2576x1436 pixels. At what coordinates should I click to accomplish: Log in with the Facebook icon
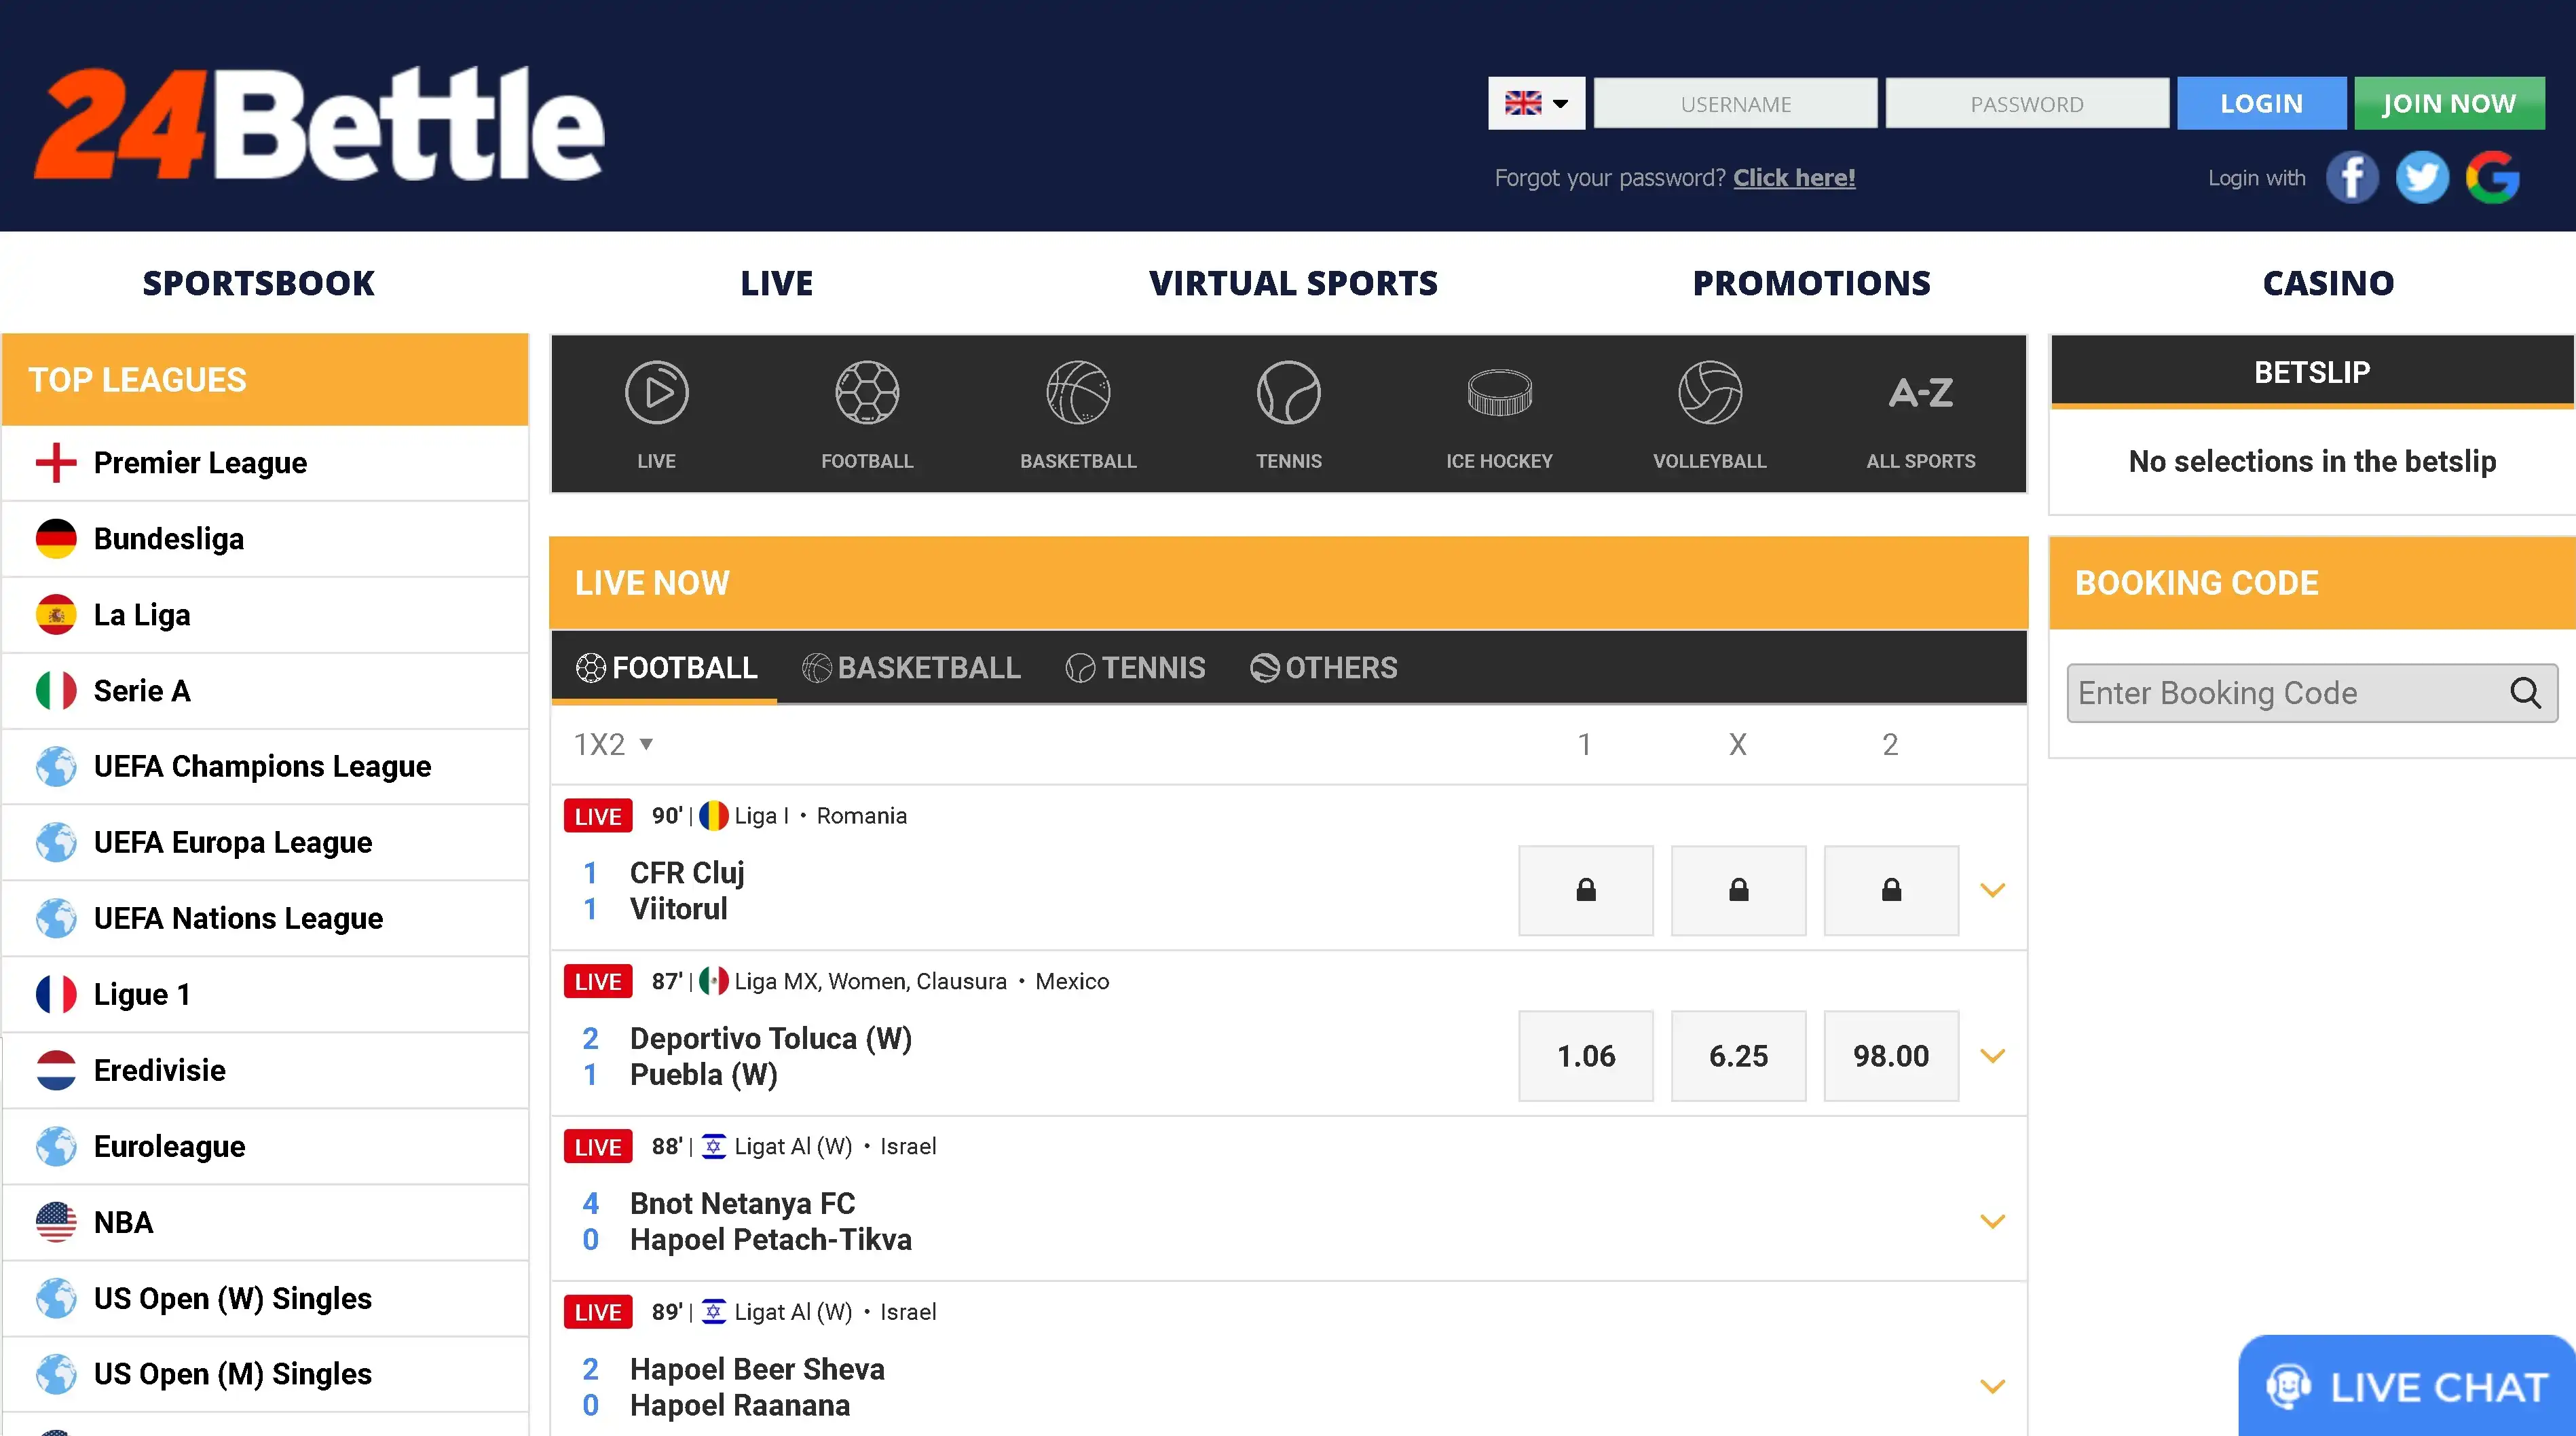[x=2352, y=178]
